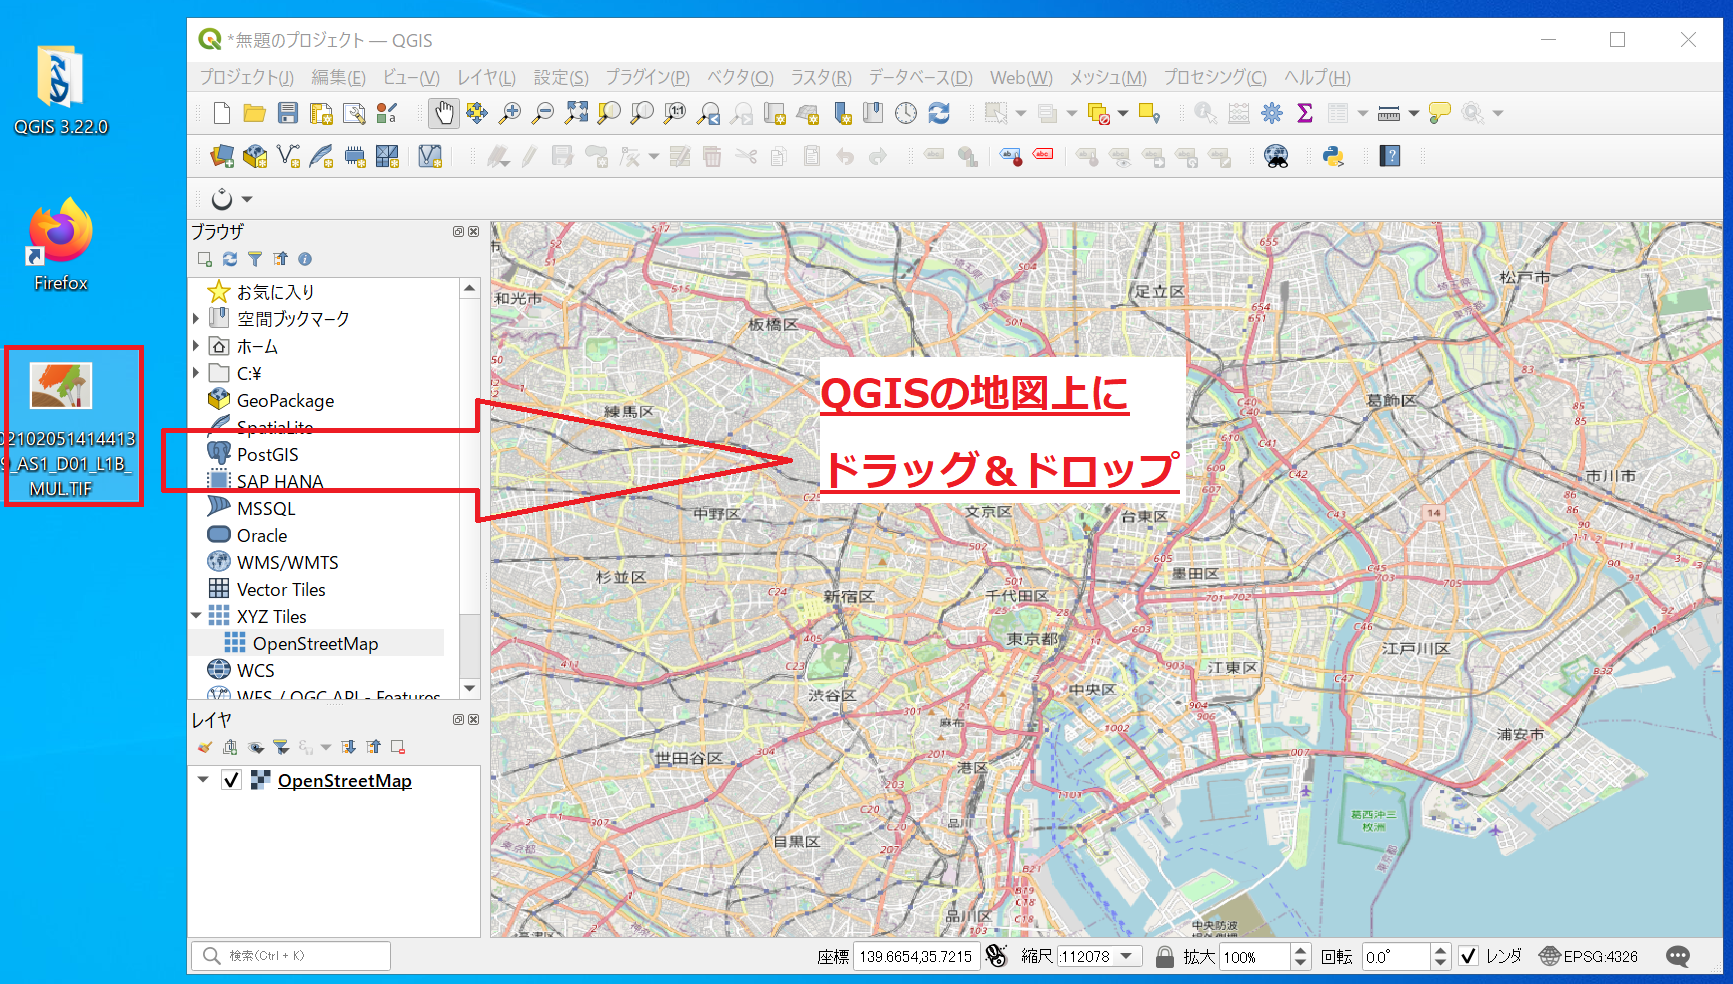Viewport: 1733px width, 984px height.
Task: Click the Zoom Last icon
Action: (x=708, y=113)
